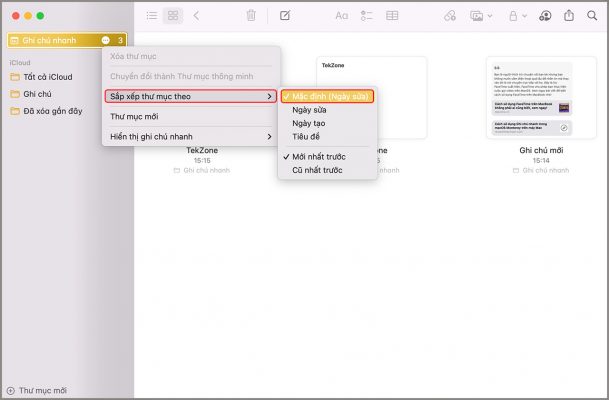This screenshot has width=609, height=400.
Task: Insert a checklist using toolbar icon
Action: [x=366, y=16]
